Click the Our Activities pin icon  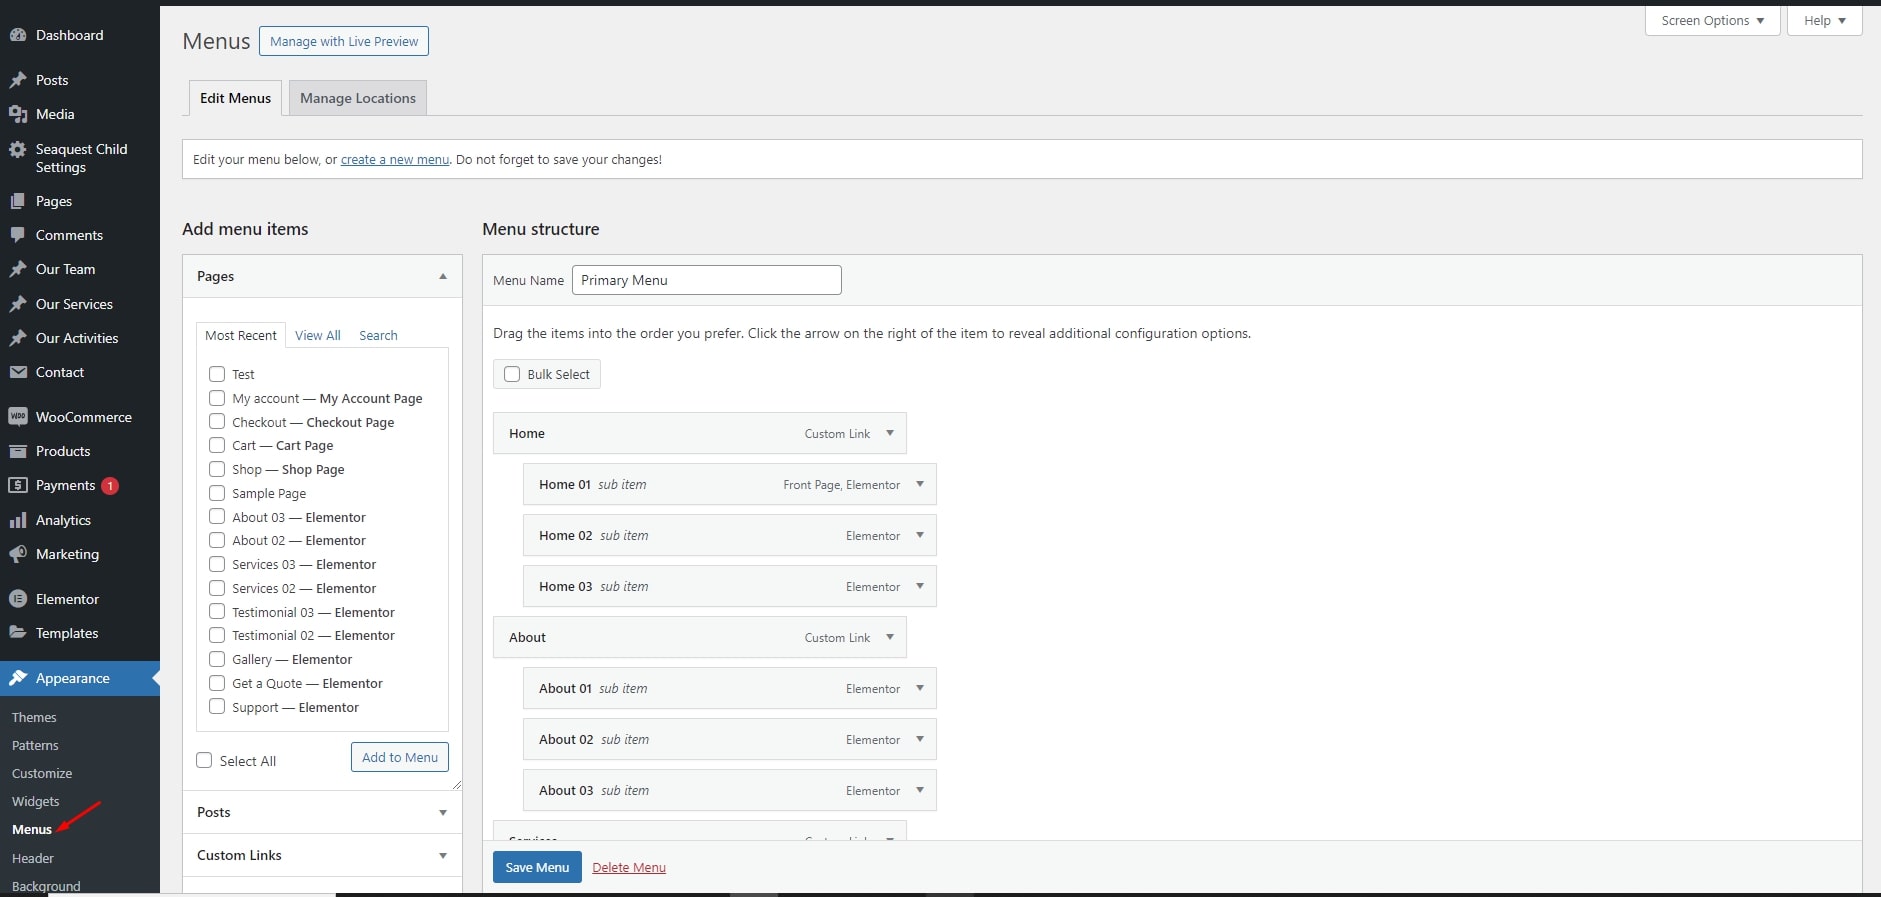pos(18,338)
